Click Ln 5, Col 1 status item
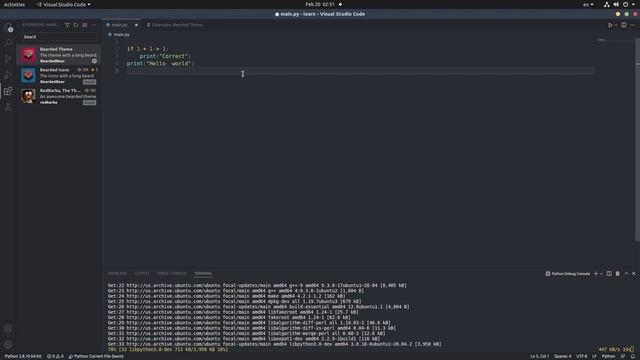Screen dimensions: 640x360 click(540, 356)
